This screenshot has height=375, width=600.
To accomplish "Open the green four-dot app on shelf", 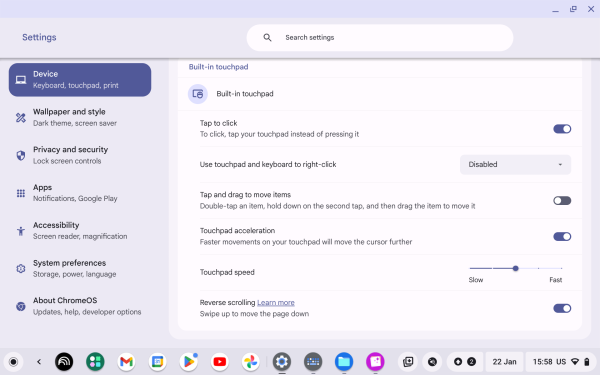I will [95, 362].
